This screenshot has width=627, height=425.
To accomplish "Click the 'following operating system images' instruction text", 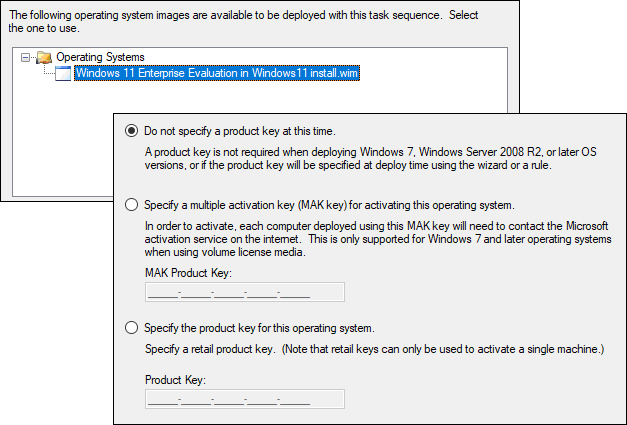I will 243,22.
